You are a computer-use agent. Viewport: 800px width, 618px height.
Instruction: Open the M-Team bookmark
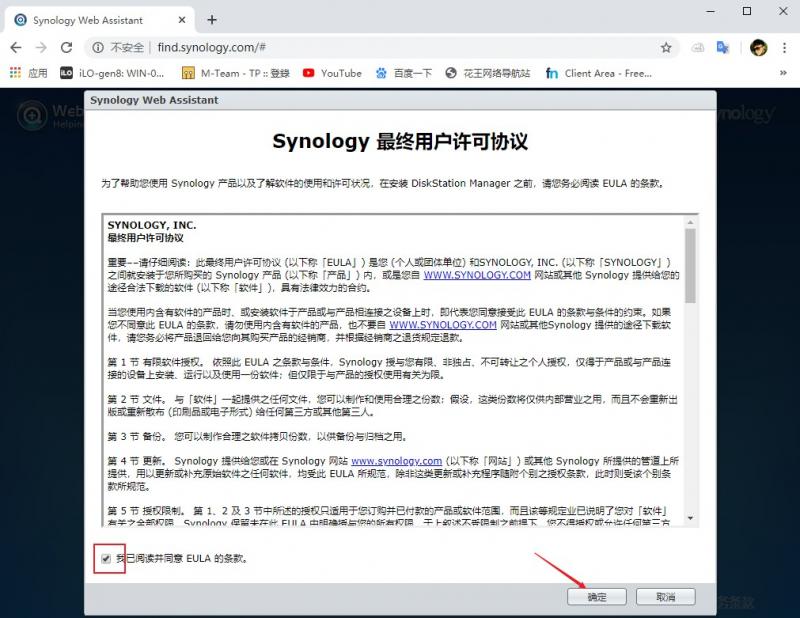(x=236, y=73)
